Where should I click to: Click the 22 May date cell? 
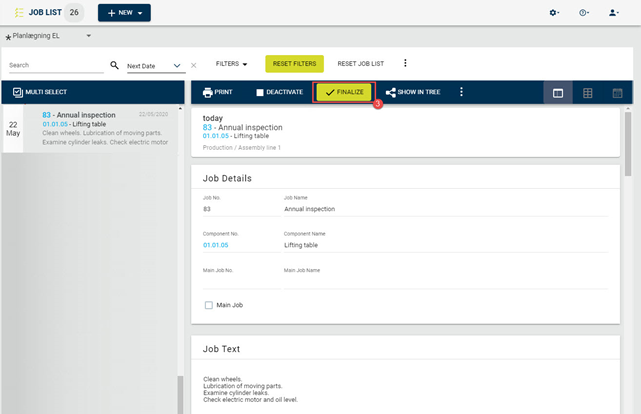coord(13,129)
